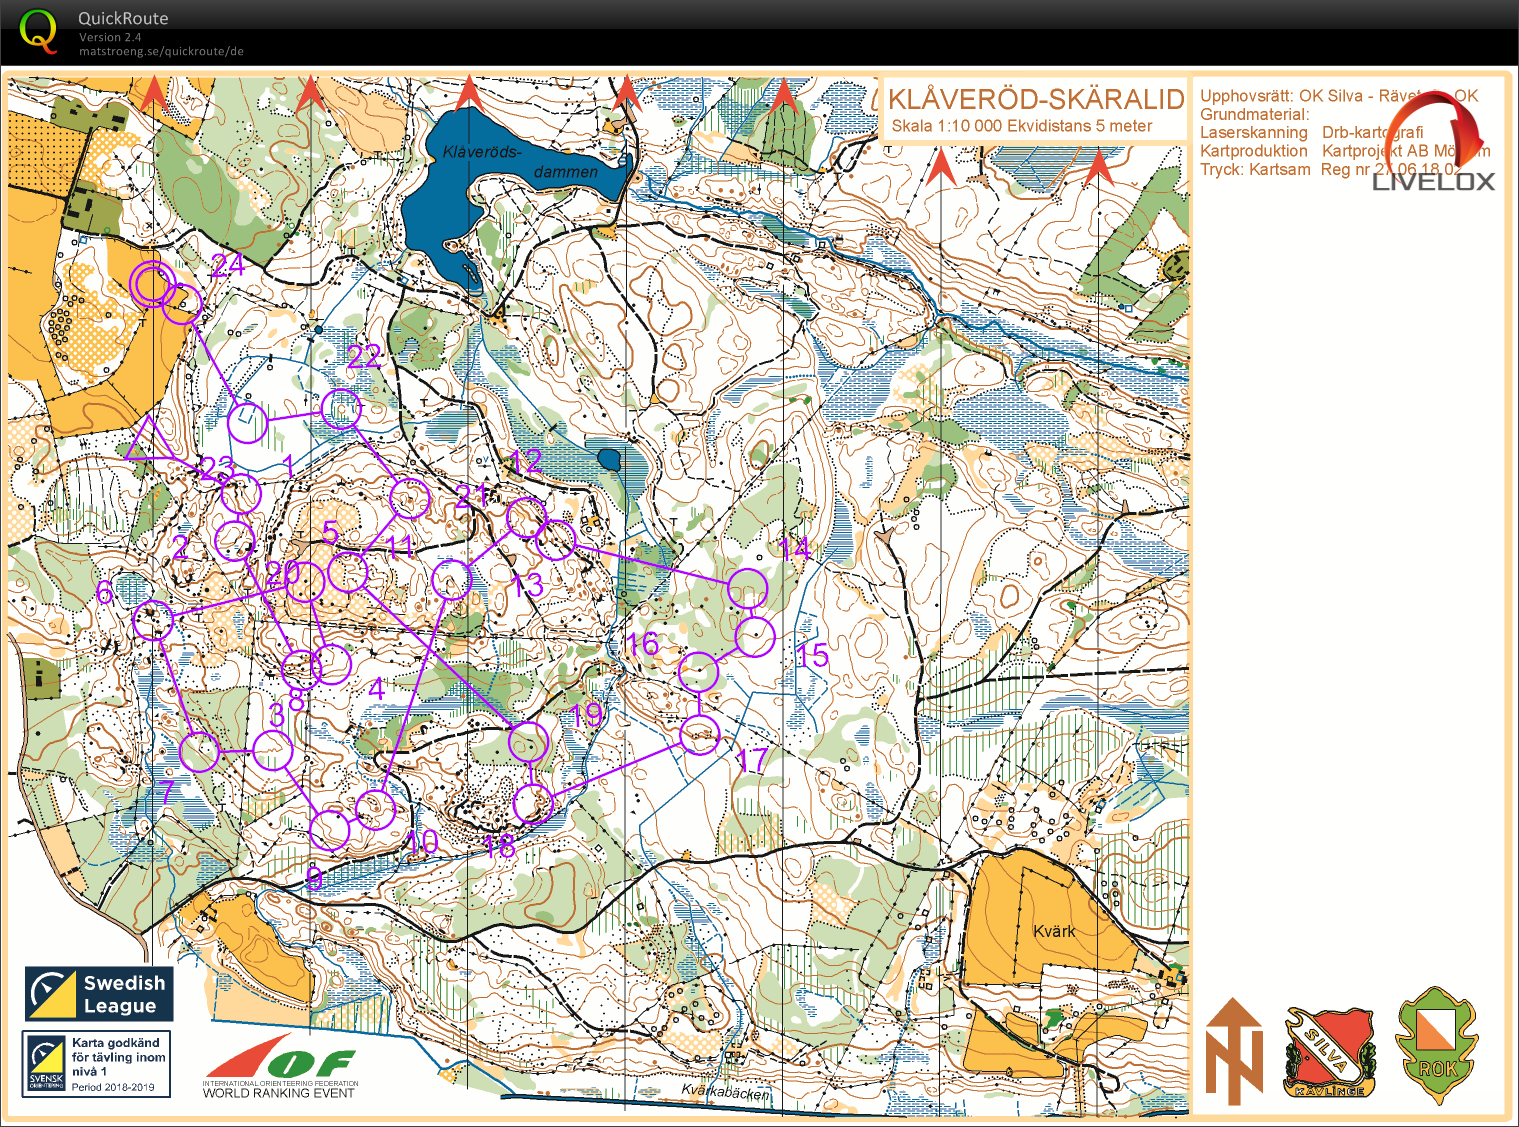Select the control circle labeled 2
This screenshot has height=1127, width=1519.
(x=235, y=541)
